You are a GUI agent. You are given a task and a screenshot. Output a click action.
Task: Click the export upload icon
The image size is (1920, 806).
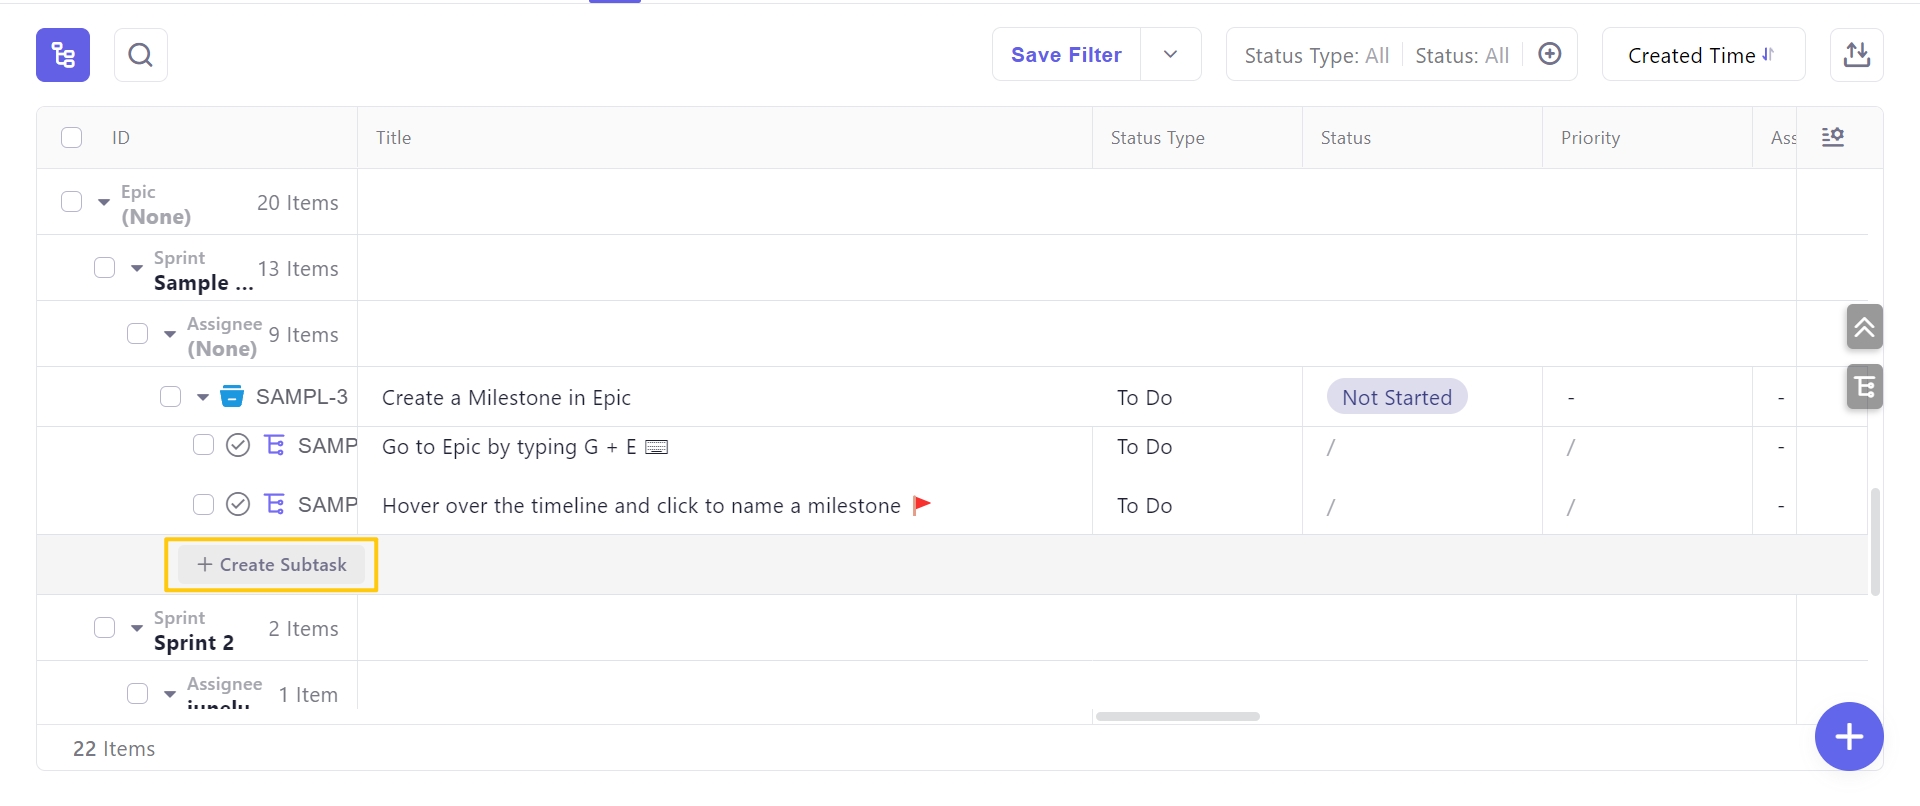(x=1856, y=55)
